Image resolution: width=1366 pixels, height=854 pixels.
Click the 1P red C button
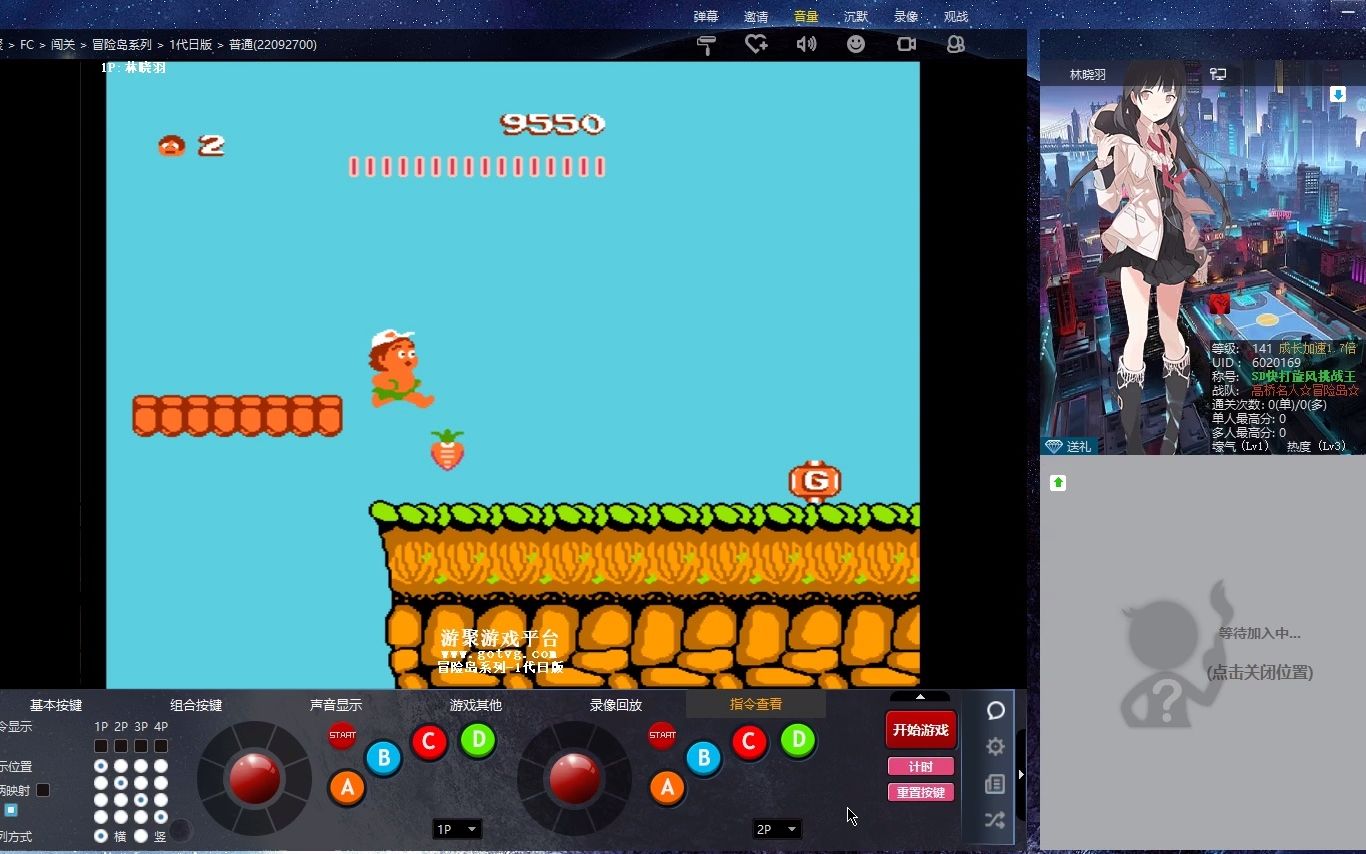pos(429,742)
